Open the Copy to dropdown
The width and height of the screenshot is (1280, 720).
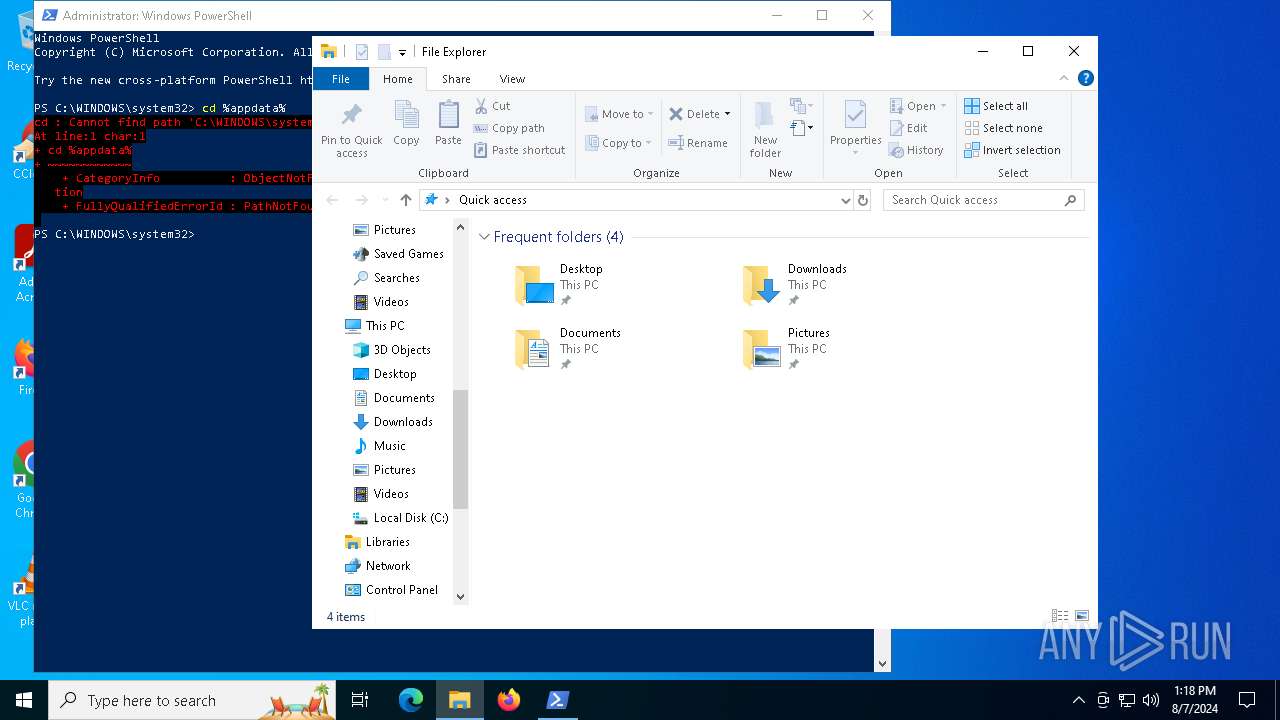tap(619, 143)
